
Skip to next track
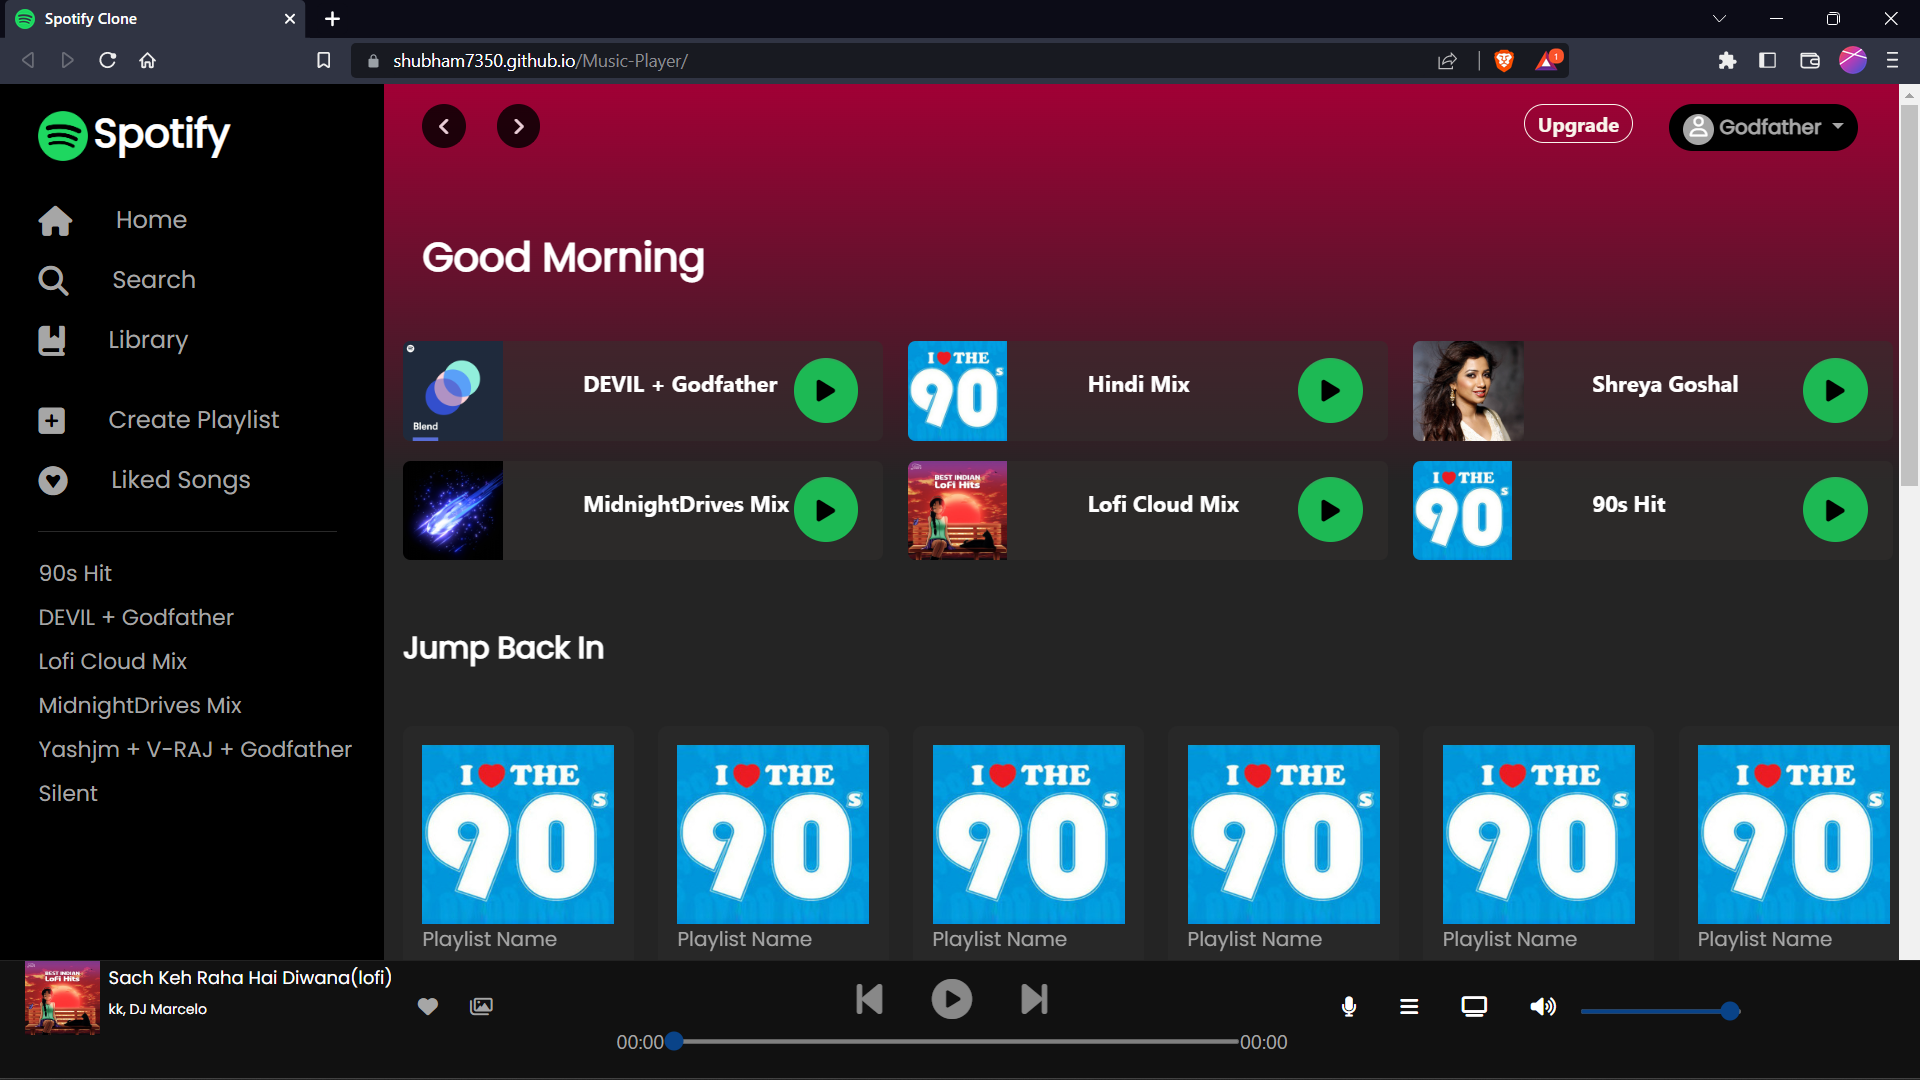[x=1034, y=999]
